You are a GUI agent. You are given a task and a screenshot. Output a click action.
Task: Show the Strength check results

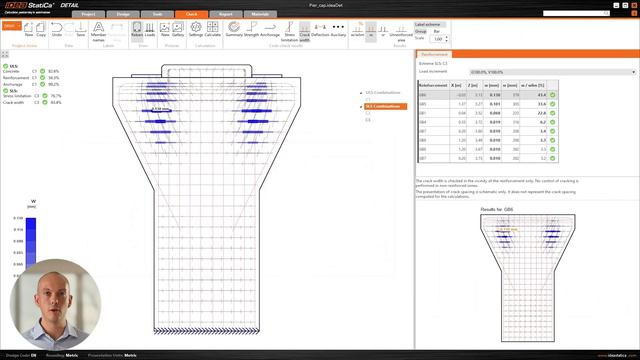[x=251, y=29]
